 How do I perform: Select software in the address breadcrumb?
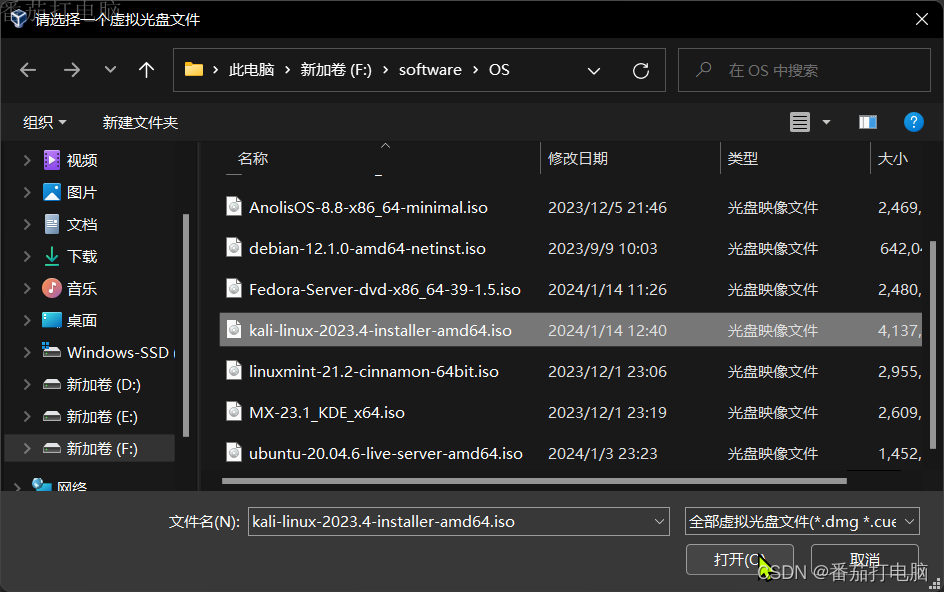coord(430,70)
